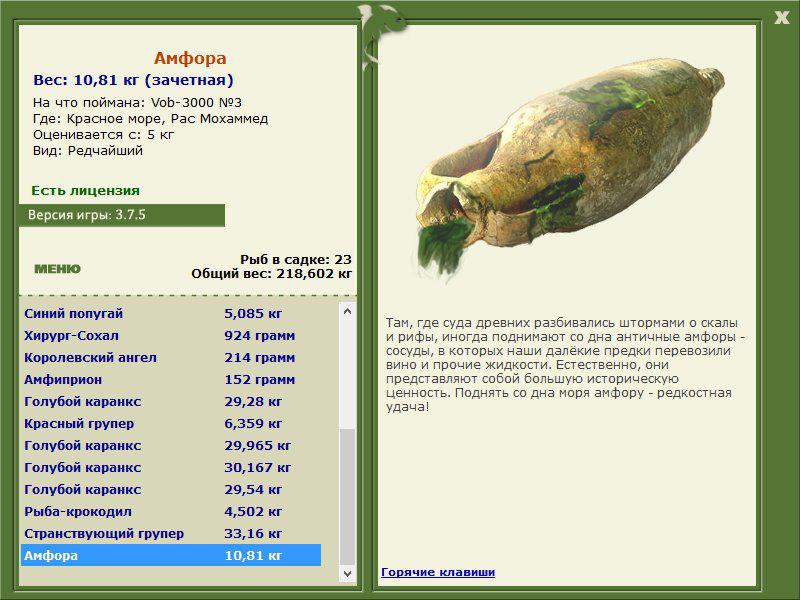Click the Вид: Редчайший line
The image size is (800, 600).
click(88, 151)
